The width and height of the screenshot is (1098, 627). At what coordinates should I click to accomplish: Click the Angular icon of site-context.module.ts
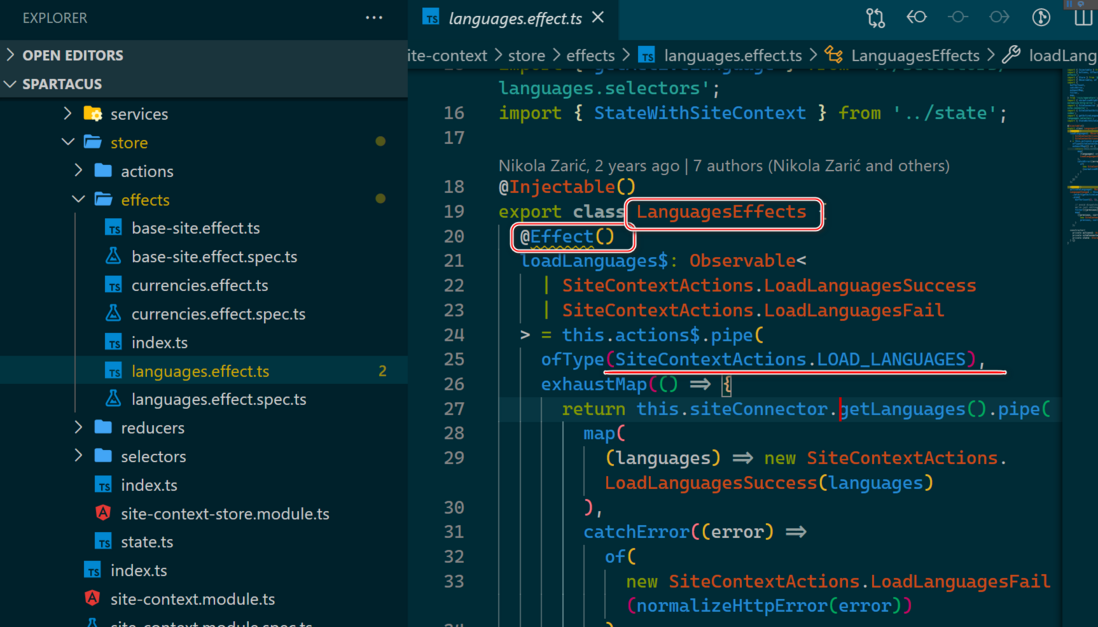[x=92, y=598]
